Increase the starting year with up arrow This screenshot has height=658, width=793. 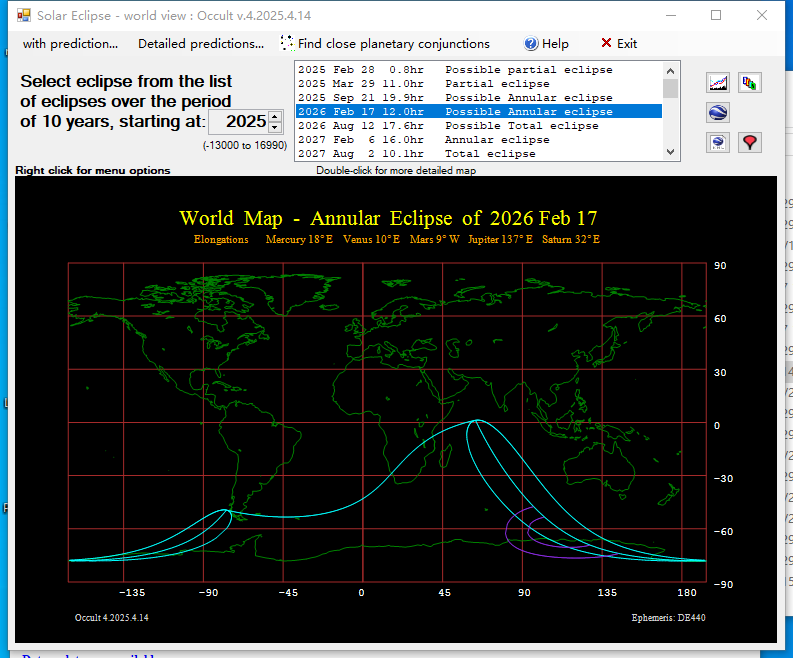point(275,117)
